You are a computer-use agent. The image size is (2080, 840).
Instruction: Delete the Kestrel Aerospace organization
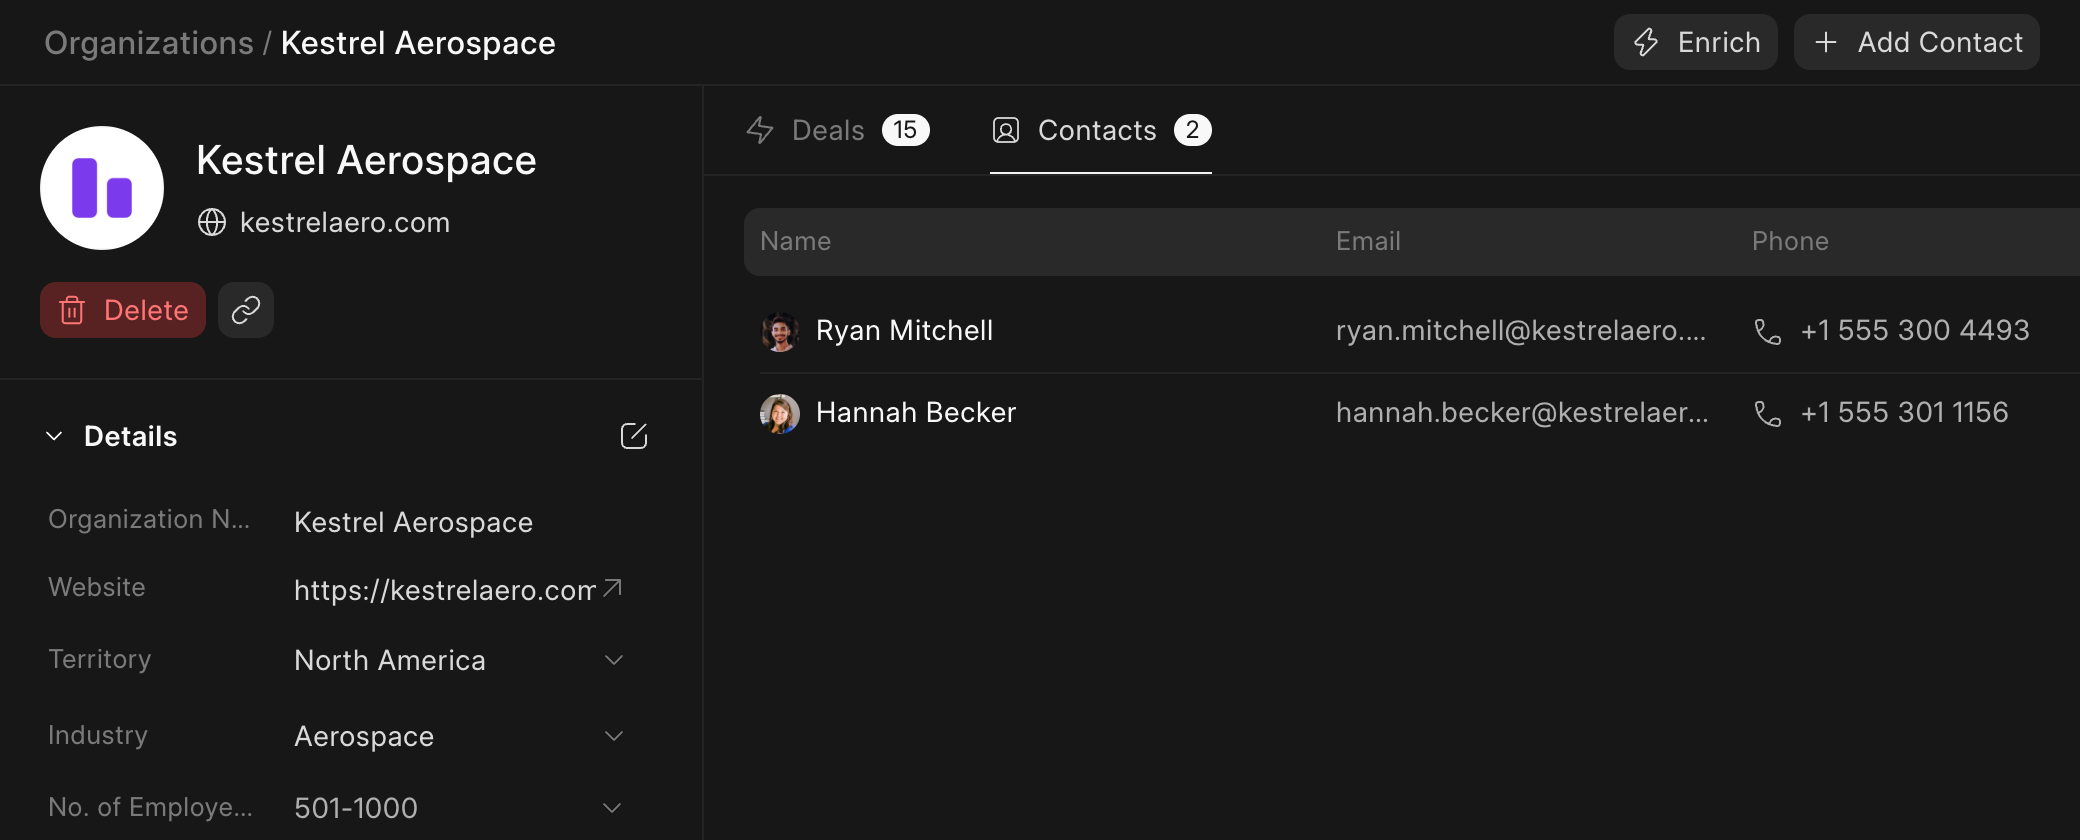coord(123,310)
